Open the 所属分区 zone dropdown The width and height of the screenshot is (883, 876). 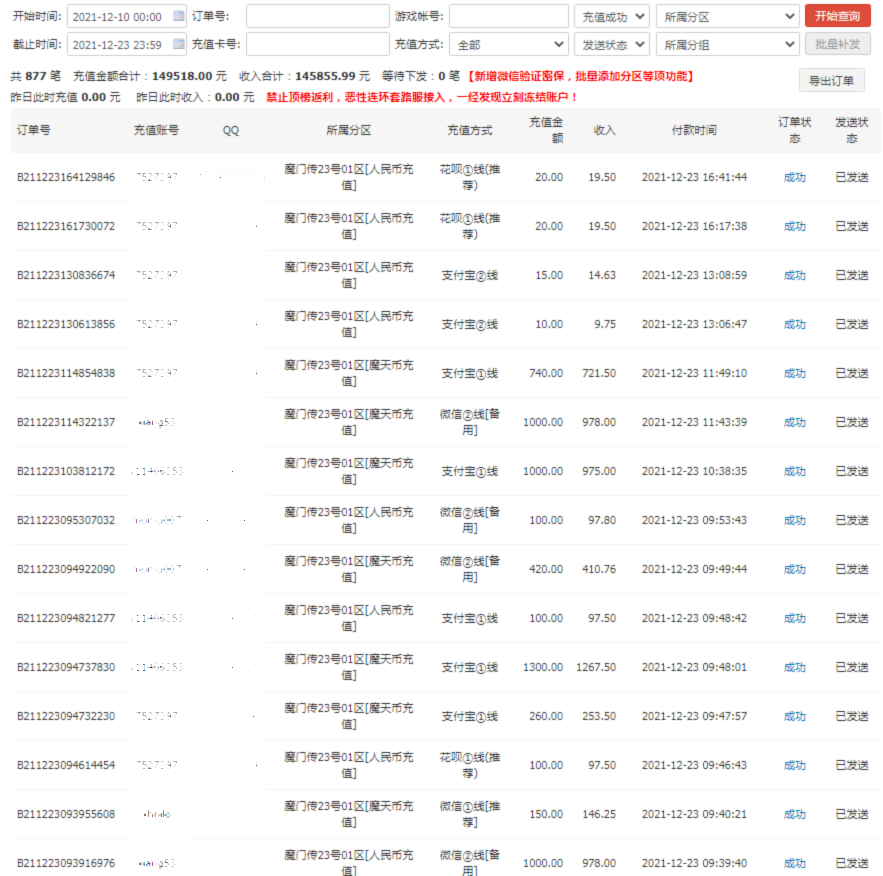[728, 16]
